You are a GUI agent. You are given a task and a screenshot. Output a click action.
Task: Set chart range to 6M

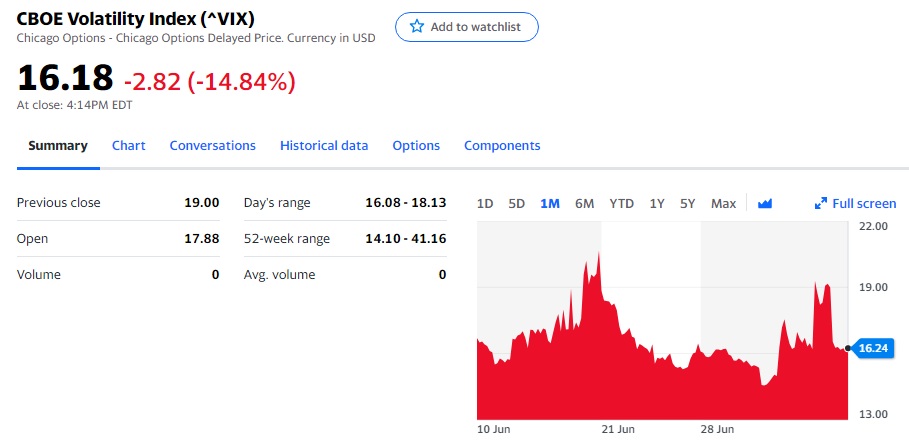[584, 204]
